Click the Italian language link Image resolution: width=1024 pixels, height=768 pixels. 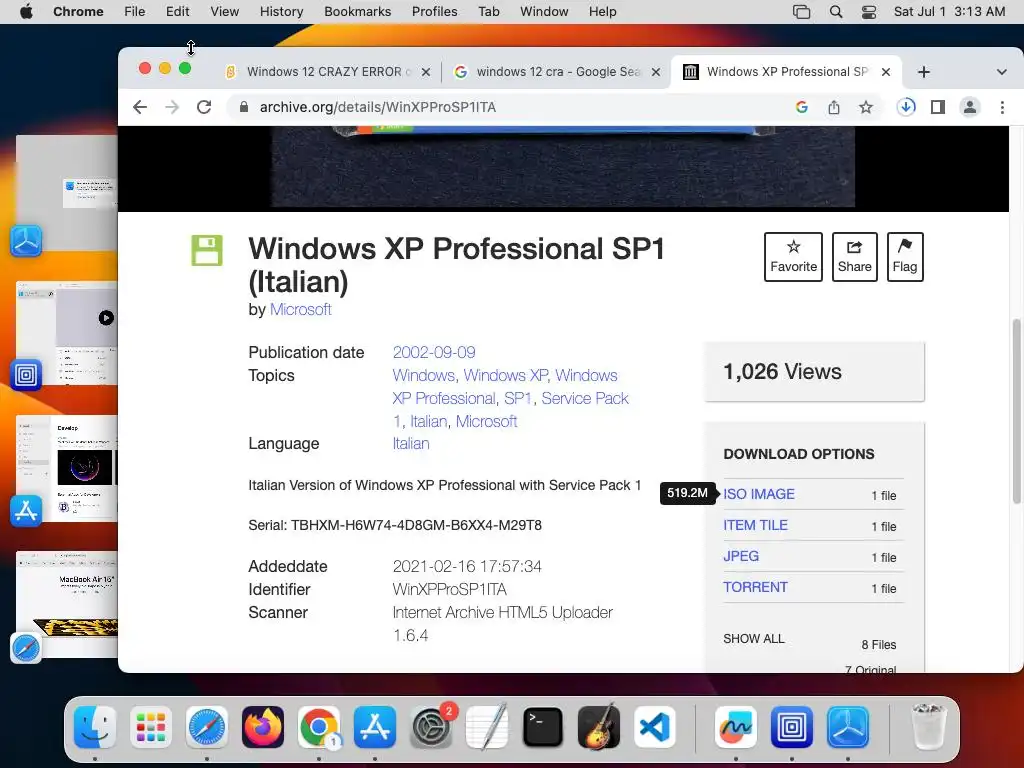(x=411, y=443)
